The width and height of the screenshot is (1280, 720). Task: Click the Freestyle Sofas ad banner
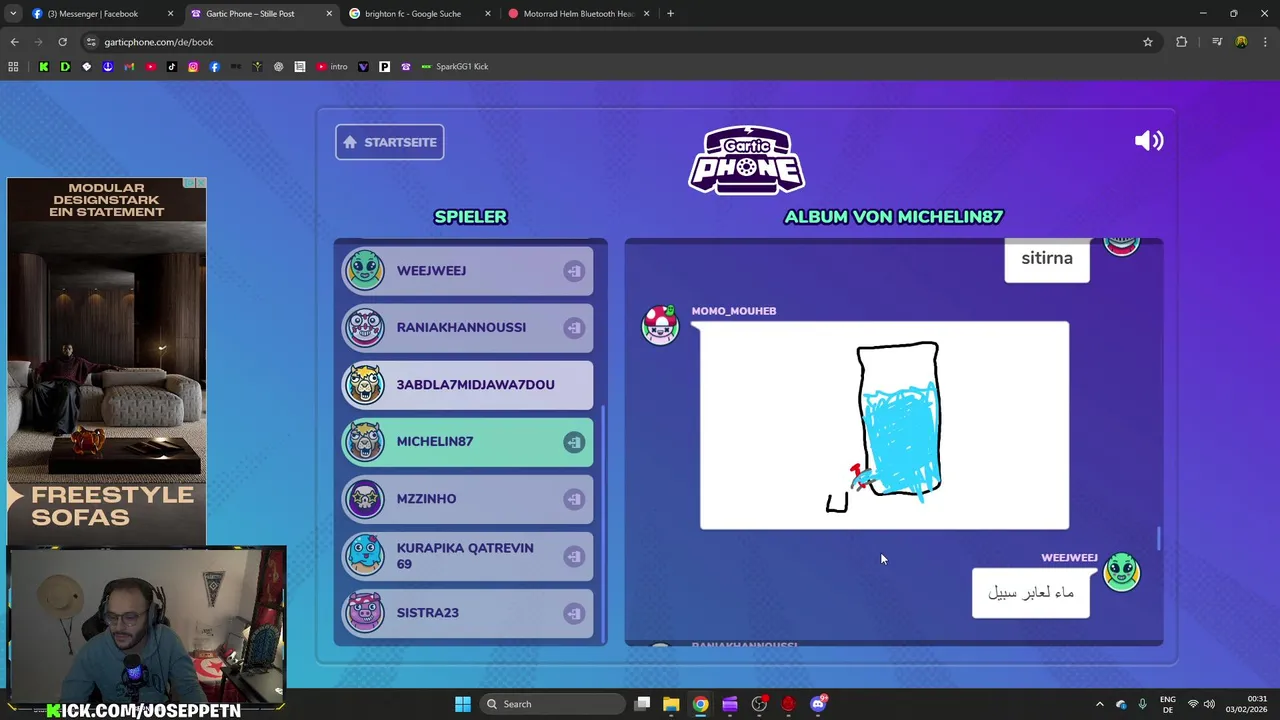click(106, 362)
